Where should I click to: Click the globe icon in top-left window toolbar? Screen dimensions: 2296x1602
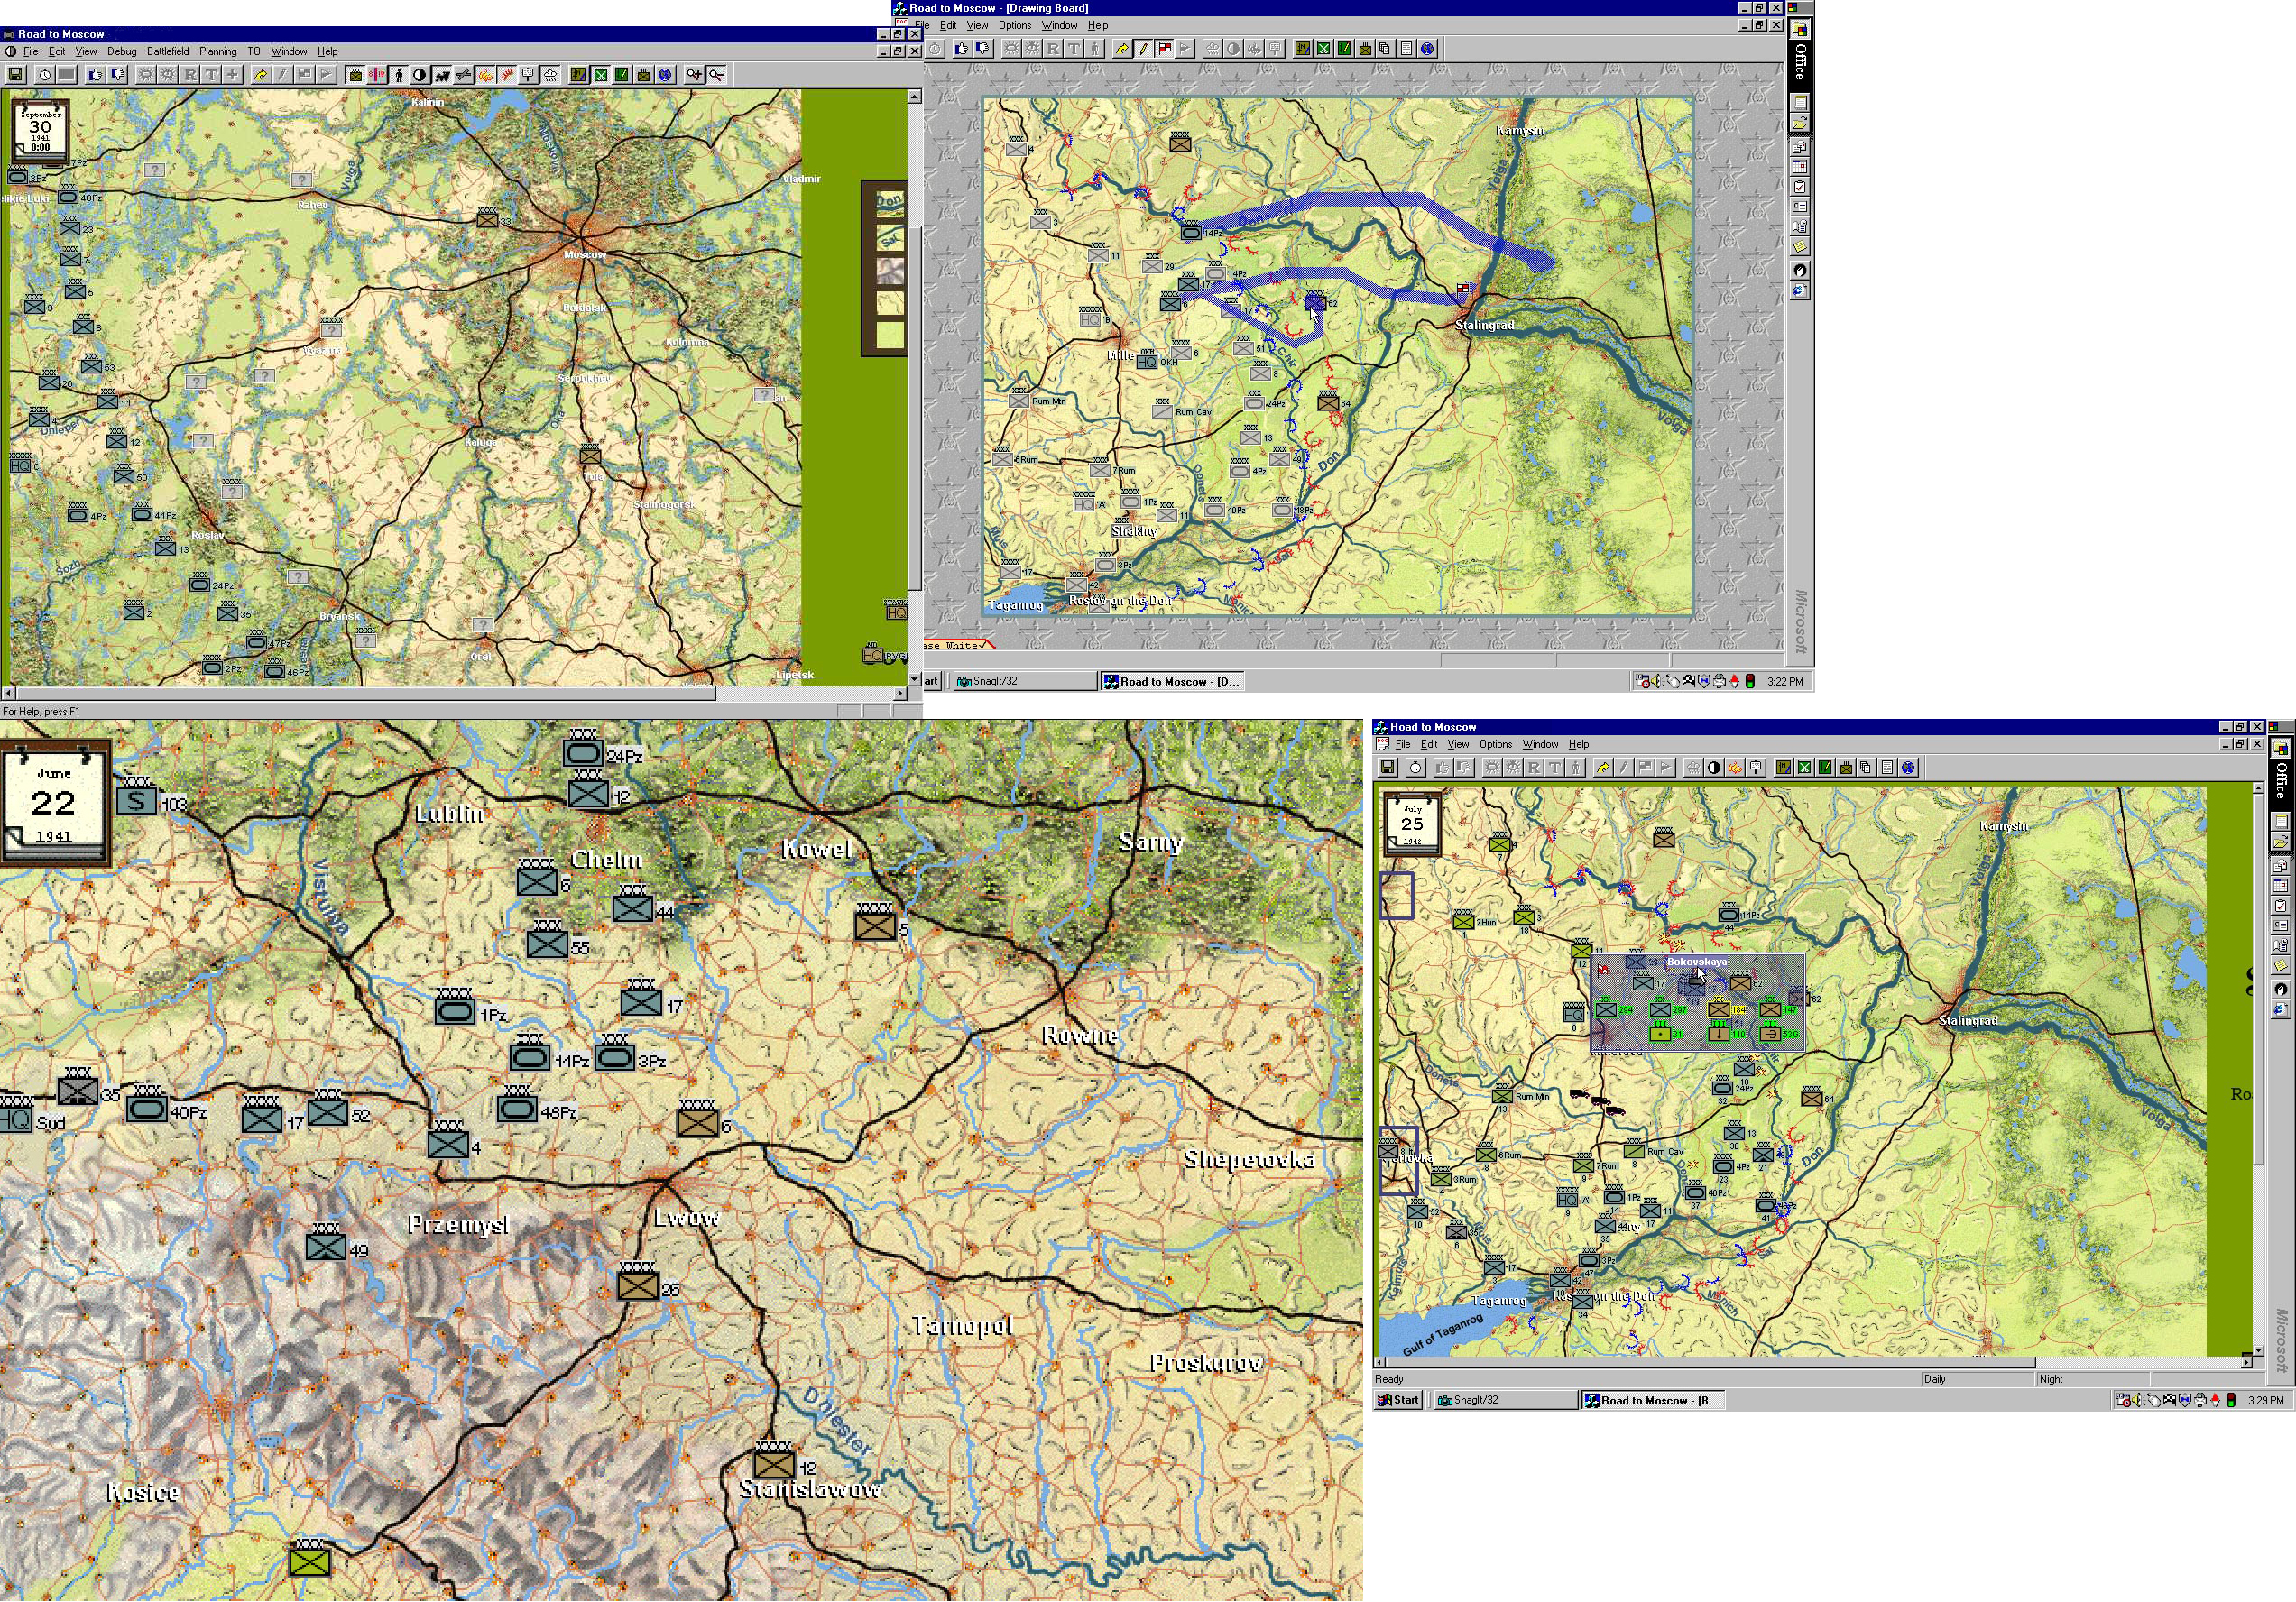(x=665, y=75)
